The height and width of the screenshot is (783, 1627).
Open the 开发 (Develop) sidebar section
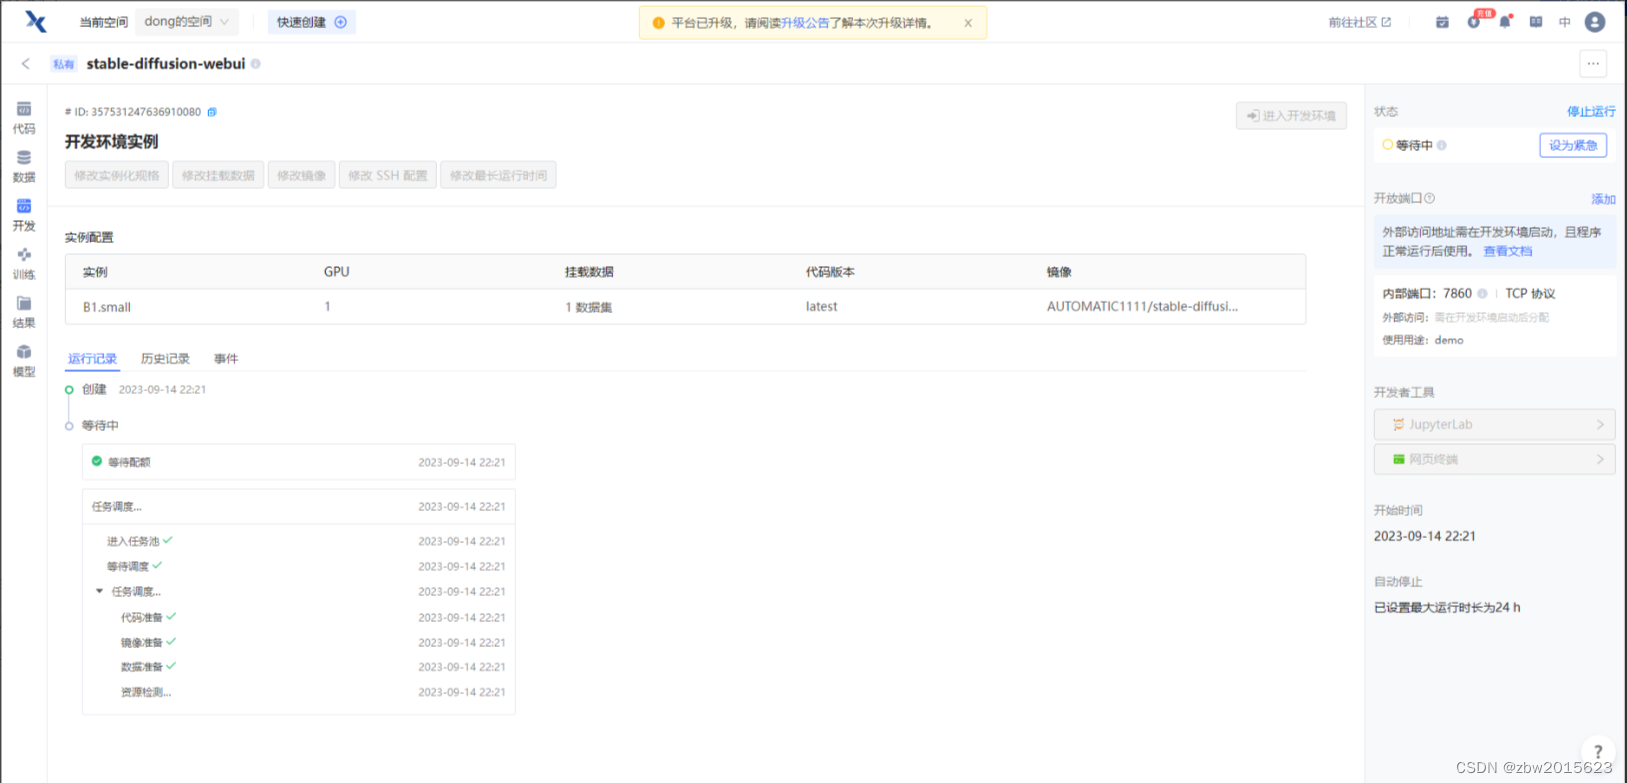point(24,215)
